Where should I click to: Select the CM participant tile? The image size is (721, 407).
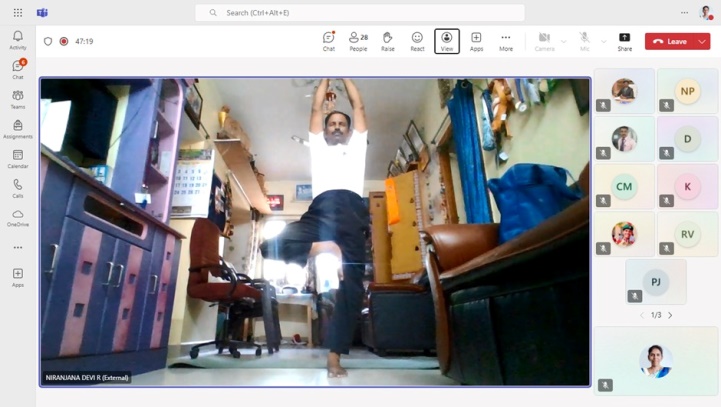624,187
